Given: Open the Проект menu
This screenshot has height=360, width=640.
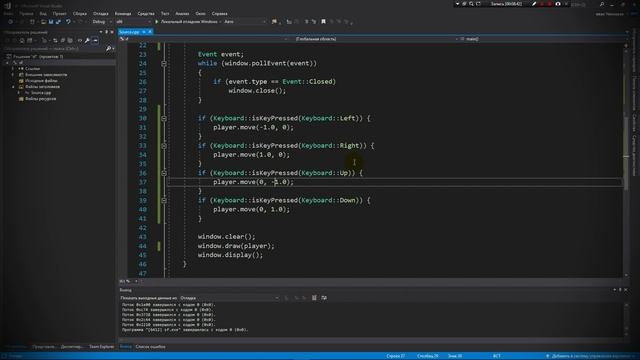Looking at the screenshot, I should 59,13.
